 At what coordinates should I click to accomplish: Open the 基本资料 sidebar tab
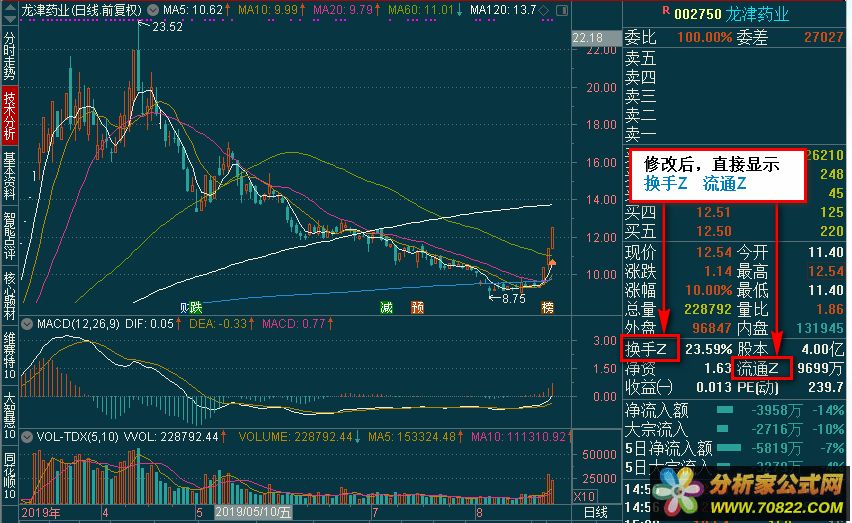pos(9,175)
